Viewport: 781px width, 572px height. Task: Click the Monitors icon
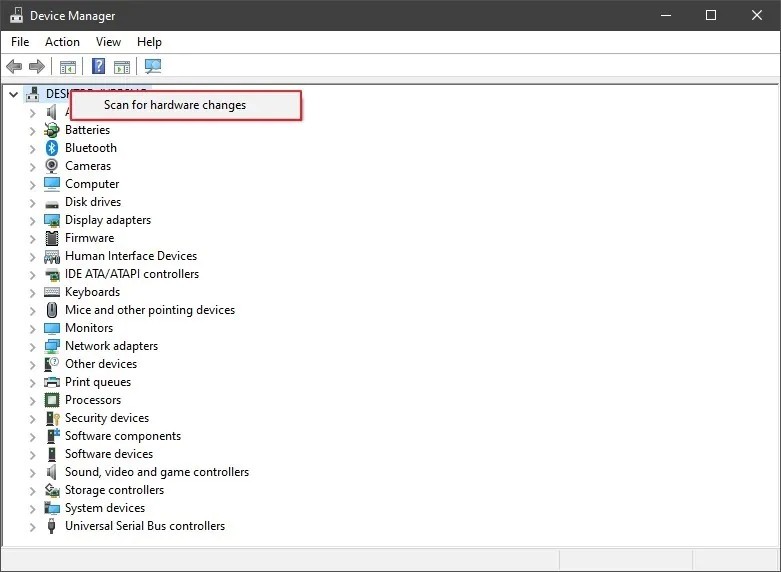(x=52, y=328)
